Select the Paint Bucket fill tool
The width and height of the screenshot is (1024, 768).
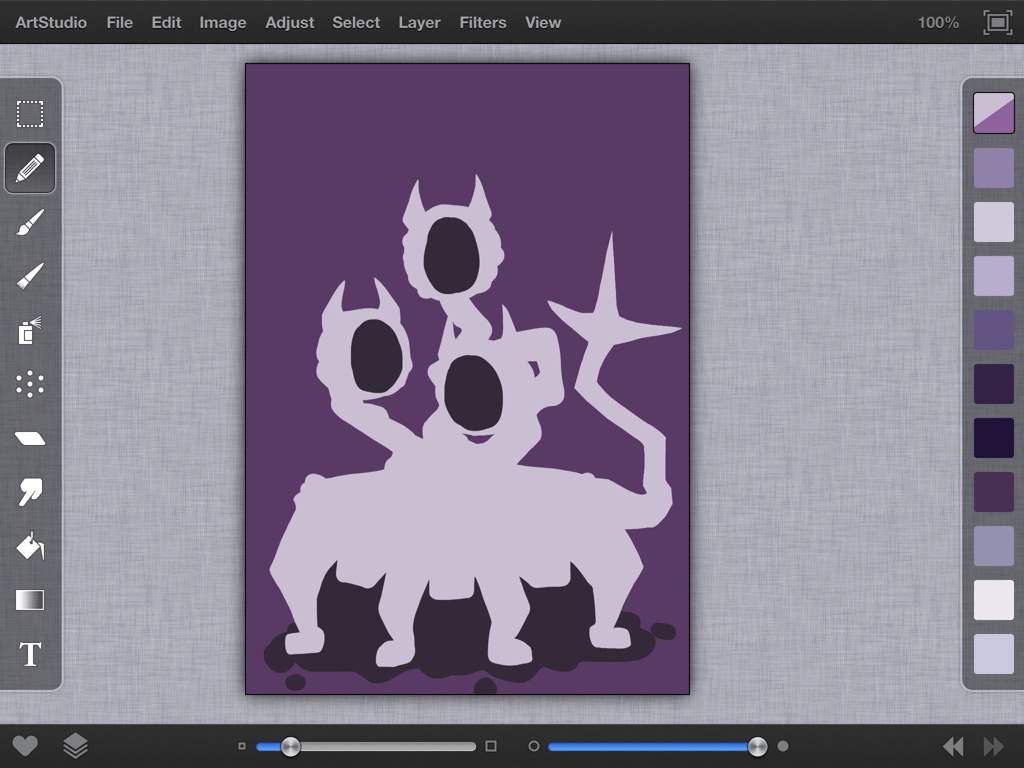[30, 545]
